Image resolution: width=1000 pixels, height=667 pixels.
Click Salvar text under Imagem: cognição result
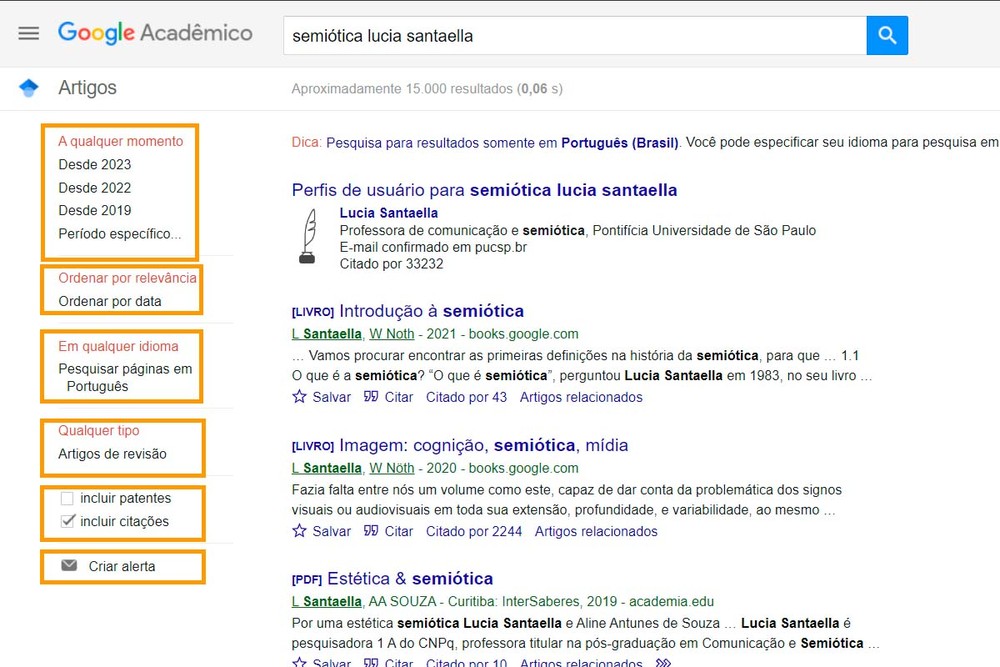tap(332, 531)
